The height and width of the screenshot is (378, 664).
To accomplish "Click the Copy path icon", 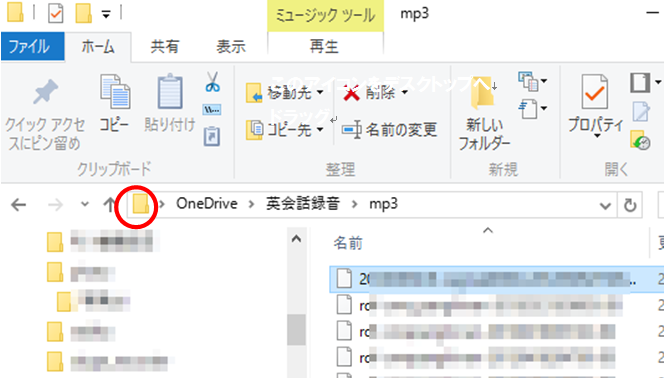I will [x=212, y=110].
